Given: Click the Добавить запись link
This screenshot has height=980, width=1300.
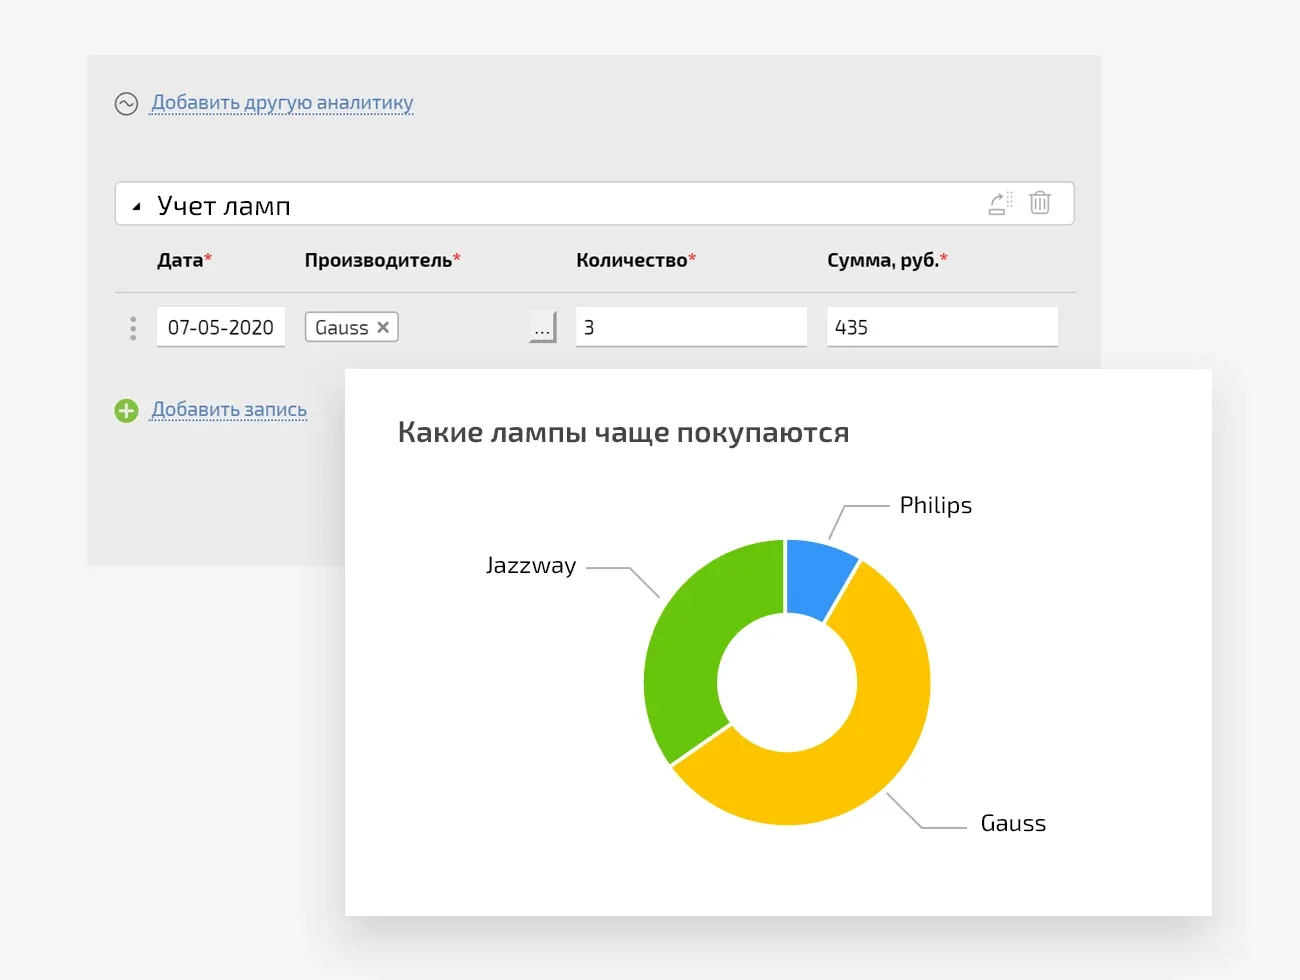Looking at the screenshot, I should tap(229, 410).
